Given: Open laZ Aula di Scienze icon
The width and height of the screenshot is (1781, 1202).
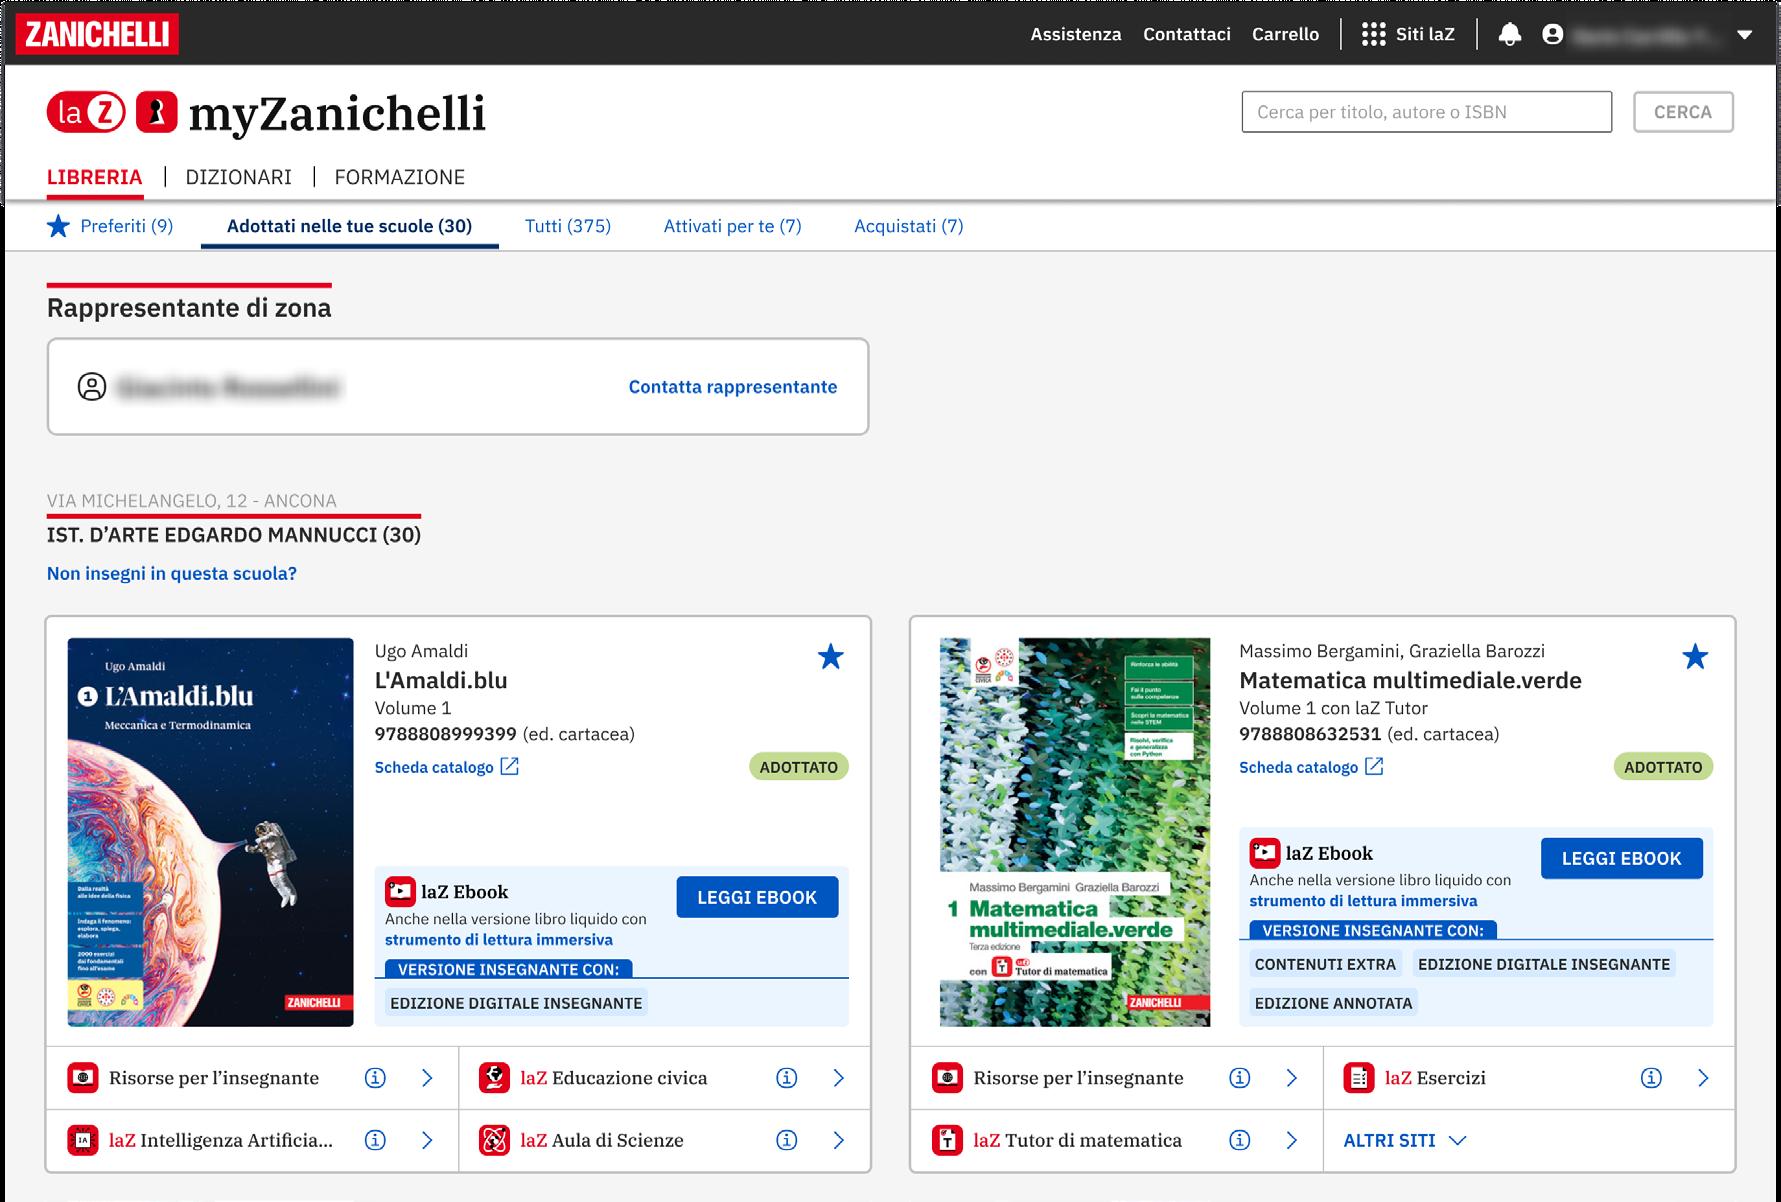Looking at the screenshot, I should click(494, 1140).
